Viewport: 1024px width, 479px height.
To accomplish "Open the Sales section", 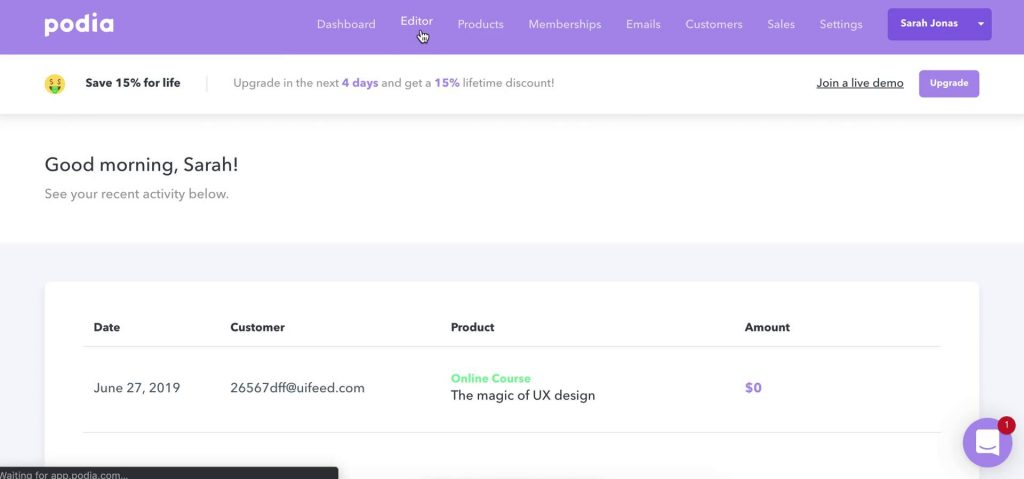I will (781, 24).
